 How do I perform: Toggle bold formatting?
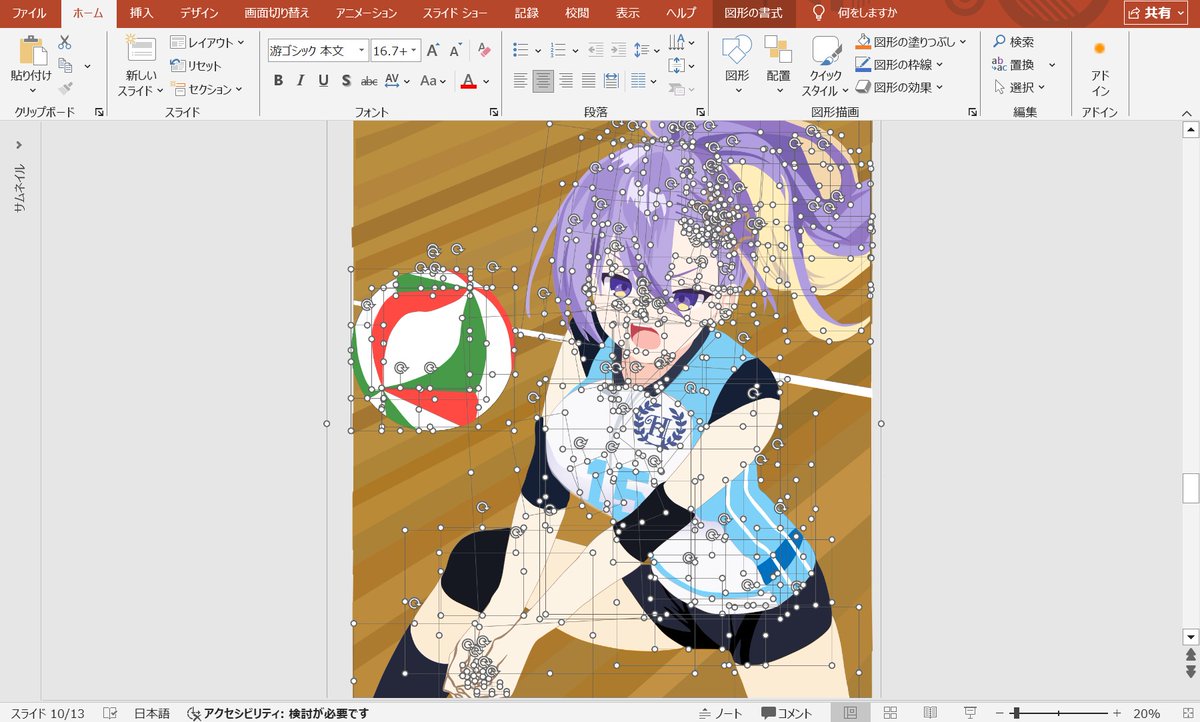pos(279,81)
